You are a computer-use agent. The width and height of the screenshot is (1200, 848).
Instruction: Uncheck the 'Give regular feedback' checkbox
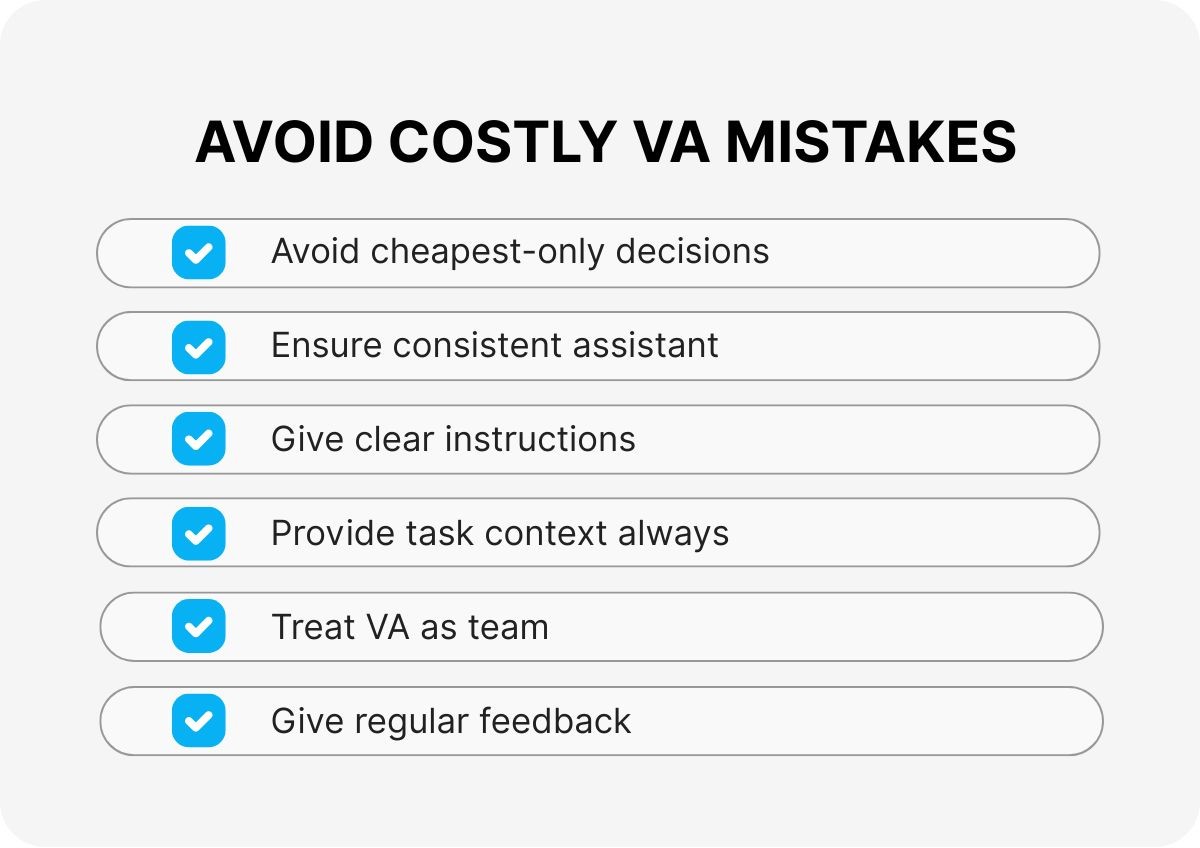pyautogui.click(x=198, y=721)
